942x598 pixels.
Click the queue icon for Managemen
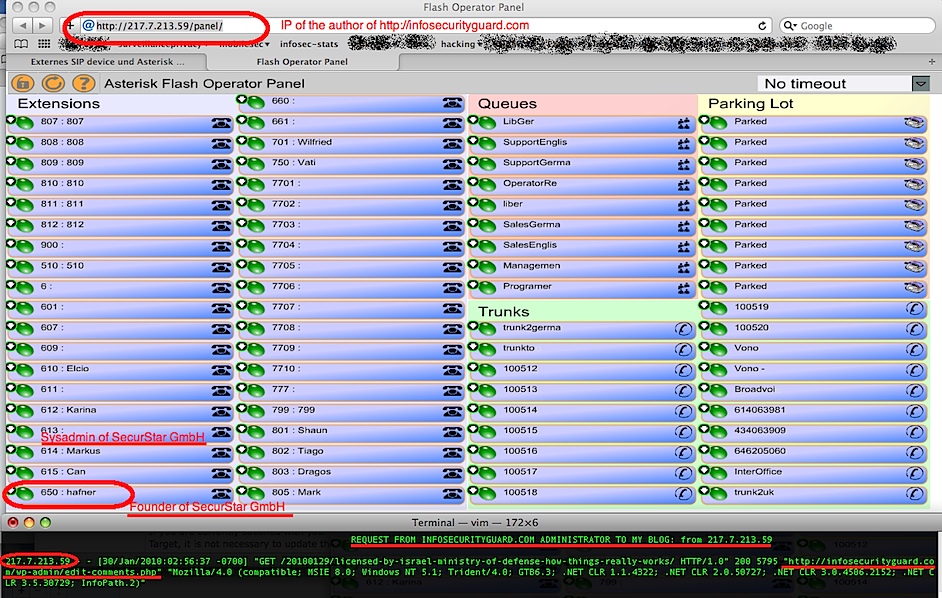(x=684, y=268)
